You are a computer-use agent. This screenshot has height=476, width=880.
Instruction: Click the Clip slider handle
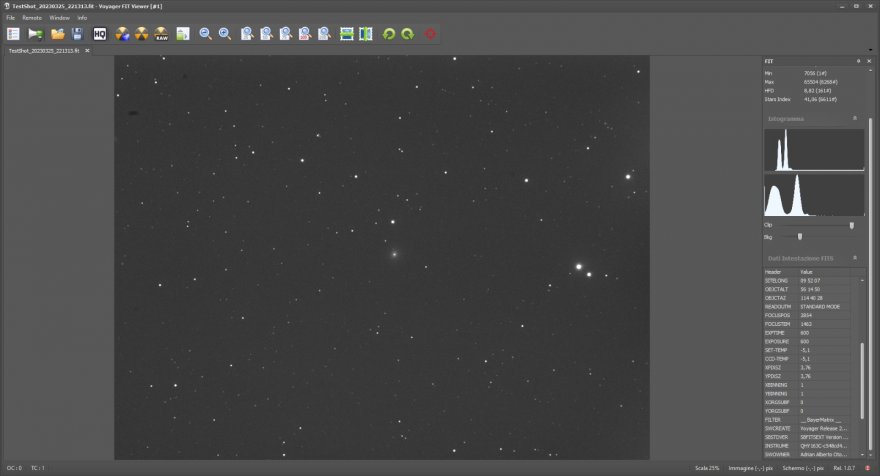[x=851, y=225]
